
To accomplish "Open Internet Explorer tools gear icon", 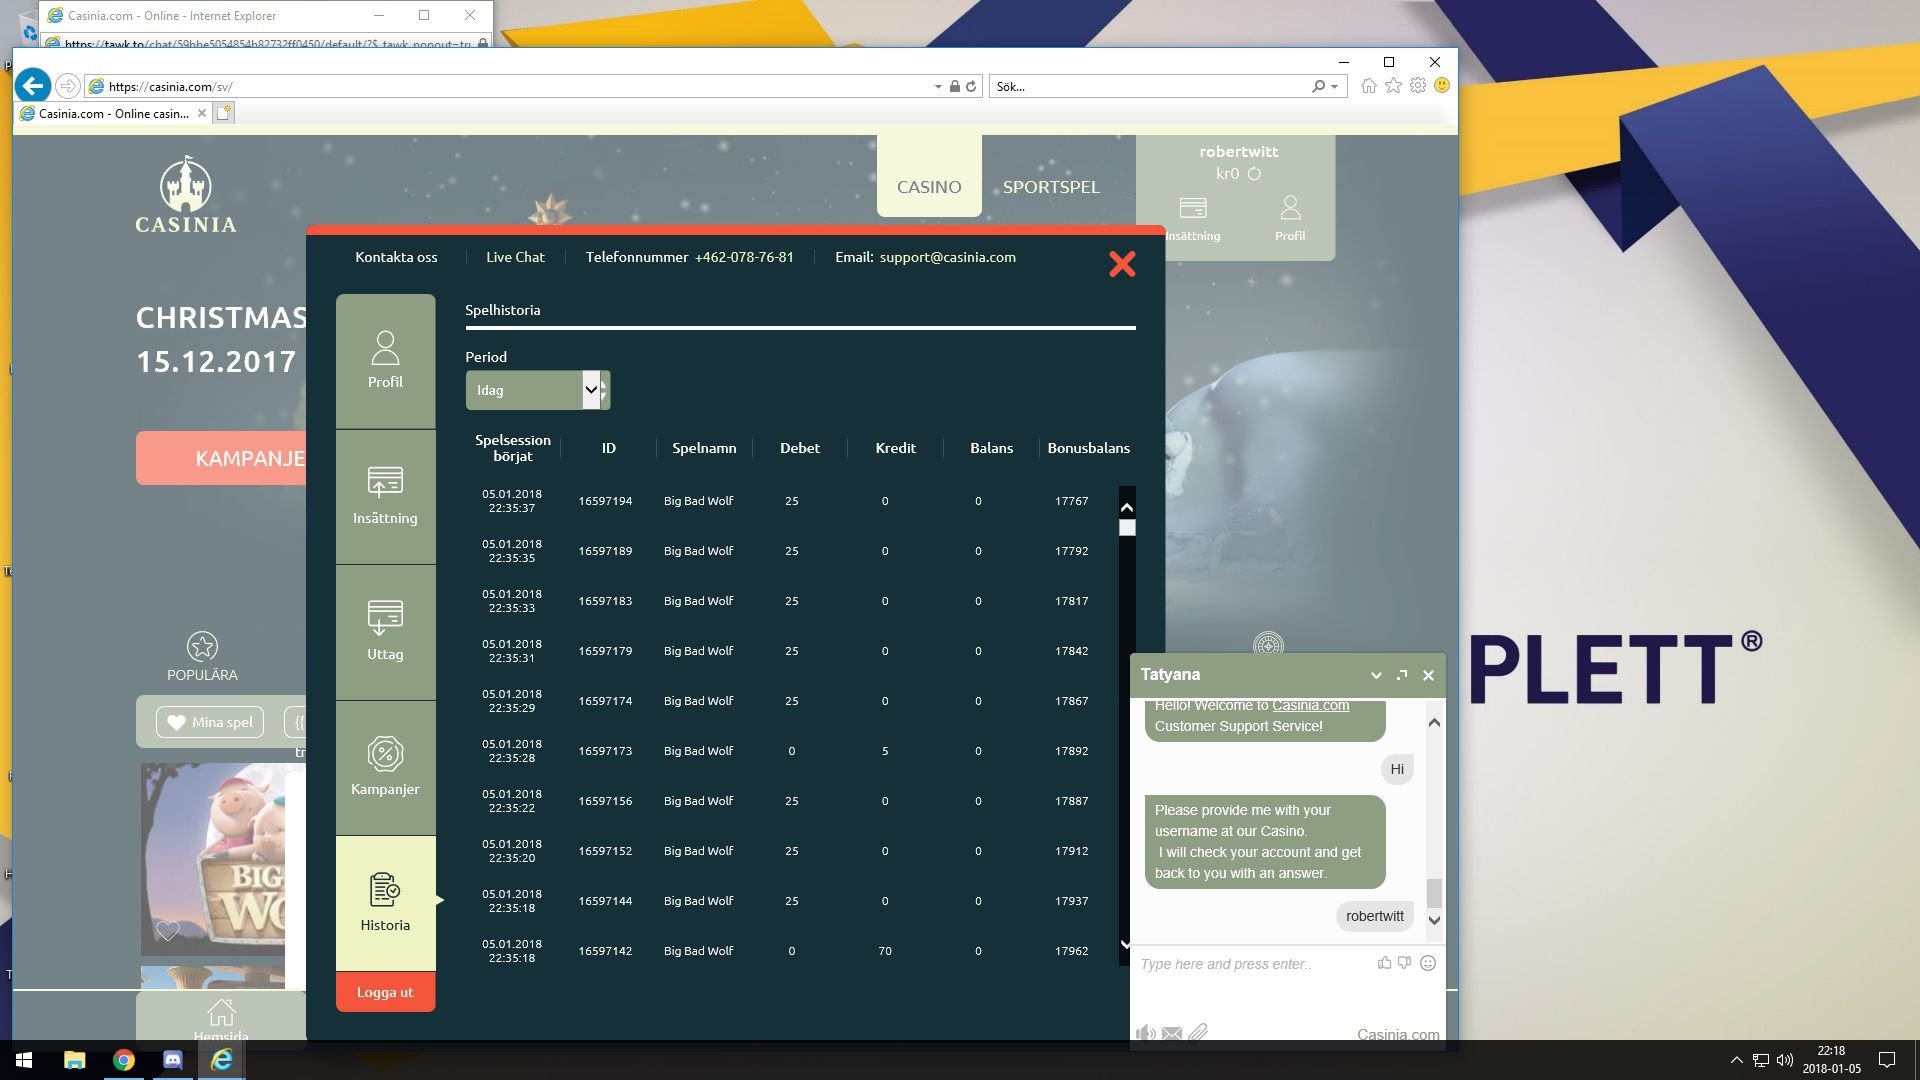I will (1418, 86).
